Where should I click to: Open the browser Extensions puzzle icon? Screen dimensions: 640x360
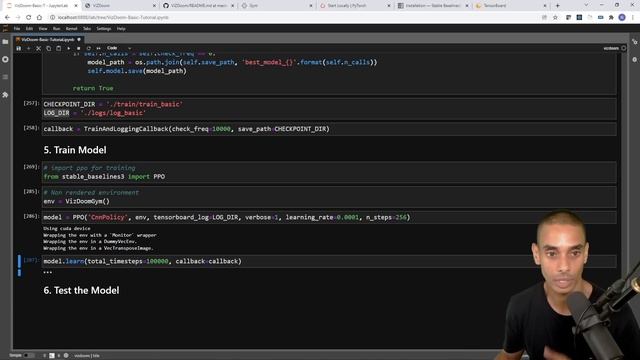click(611, 18)
